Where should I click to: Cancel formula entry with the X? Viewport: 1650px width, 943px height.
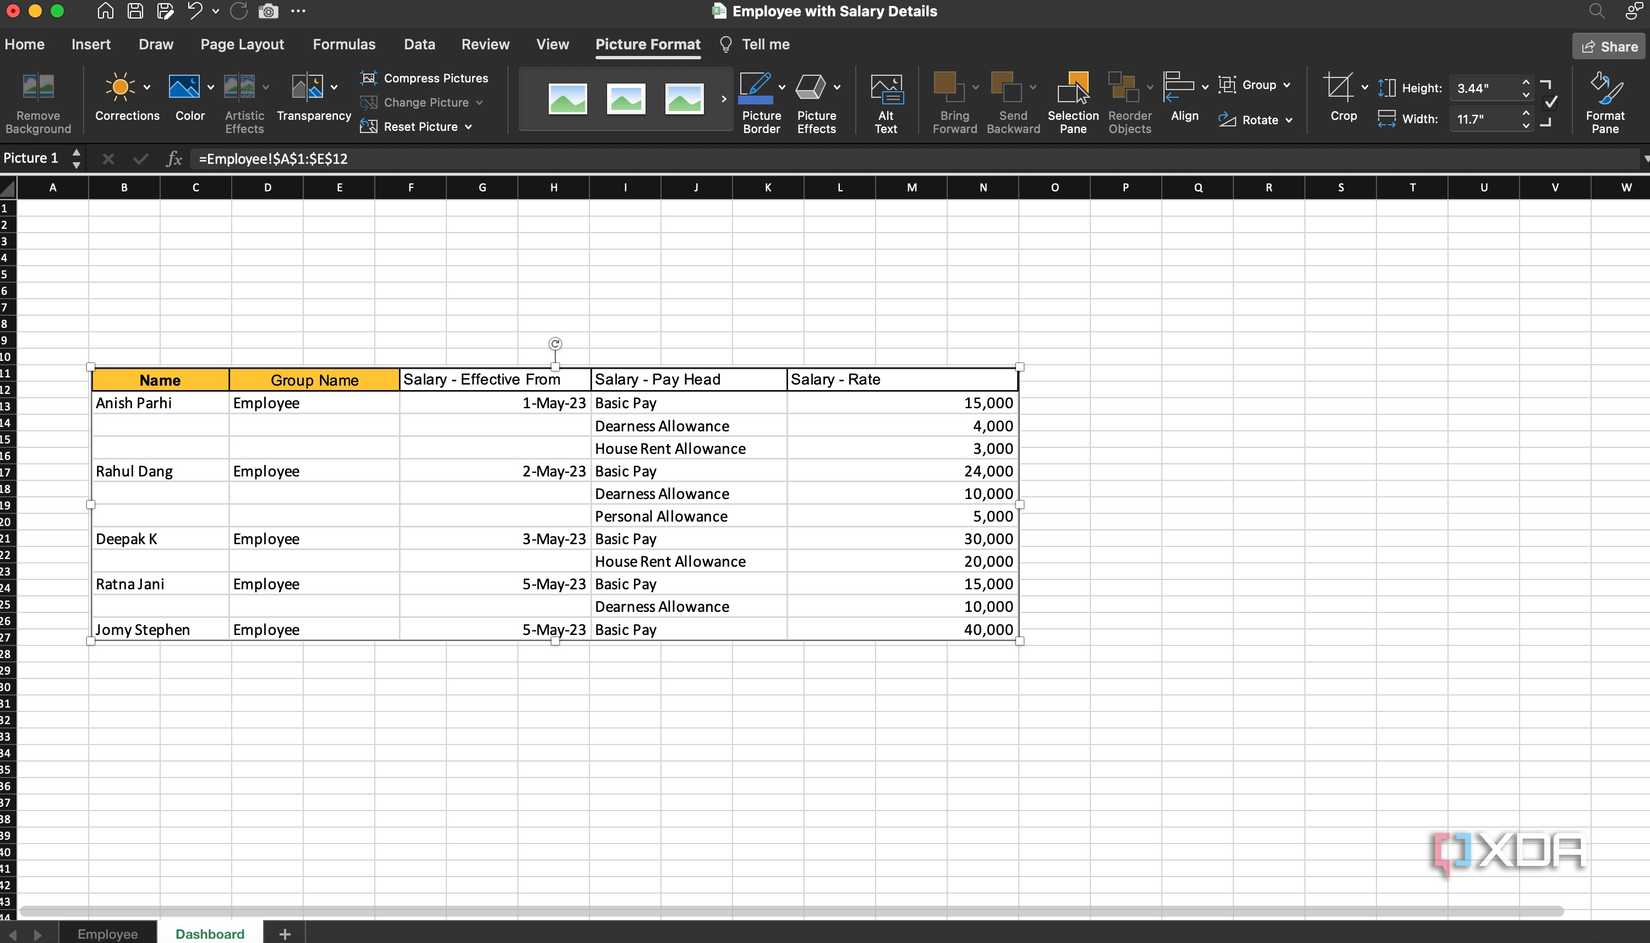coord(107,158)
